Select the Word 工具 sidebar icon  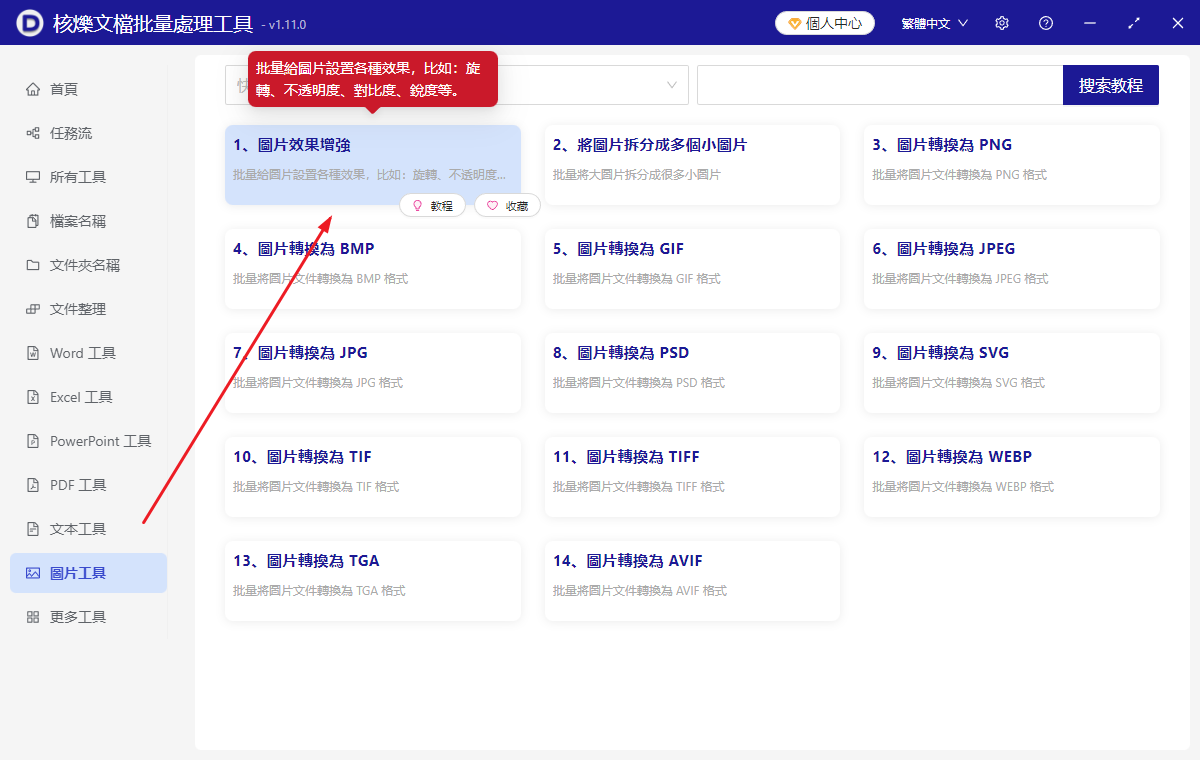tap(34, 352)
